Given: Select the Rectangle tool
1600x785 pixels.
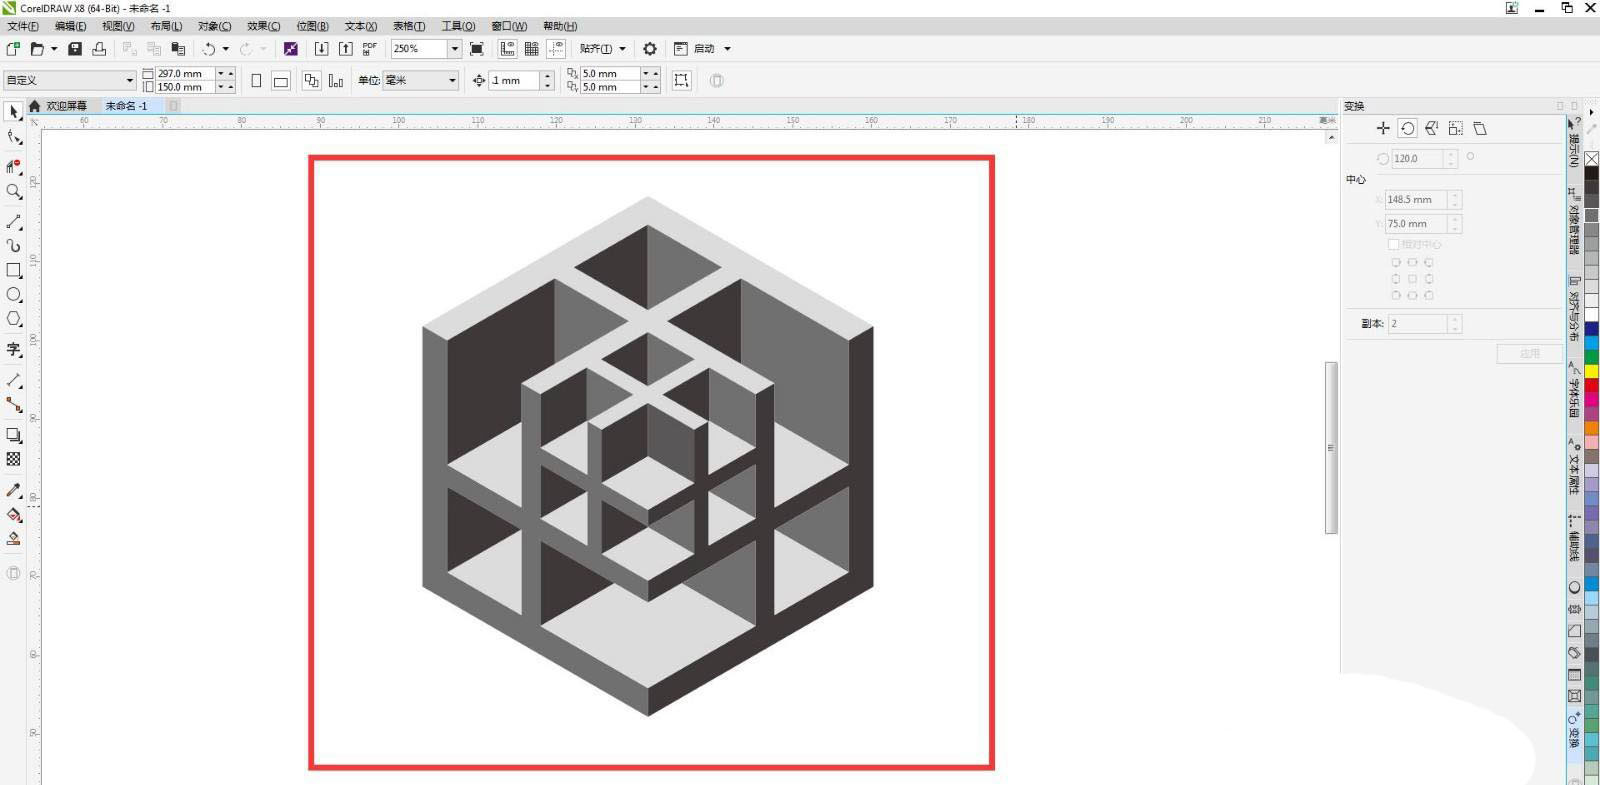Looking at the screenshot, I should 14,271.
